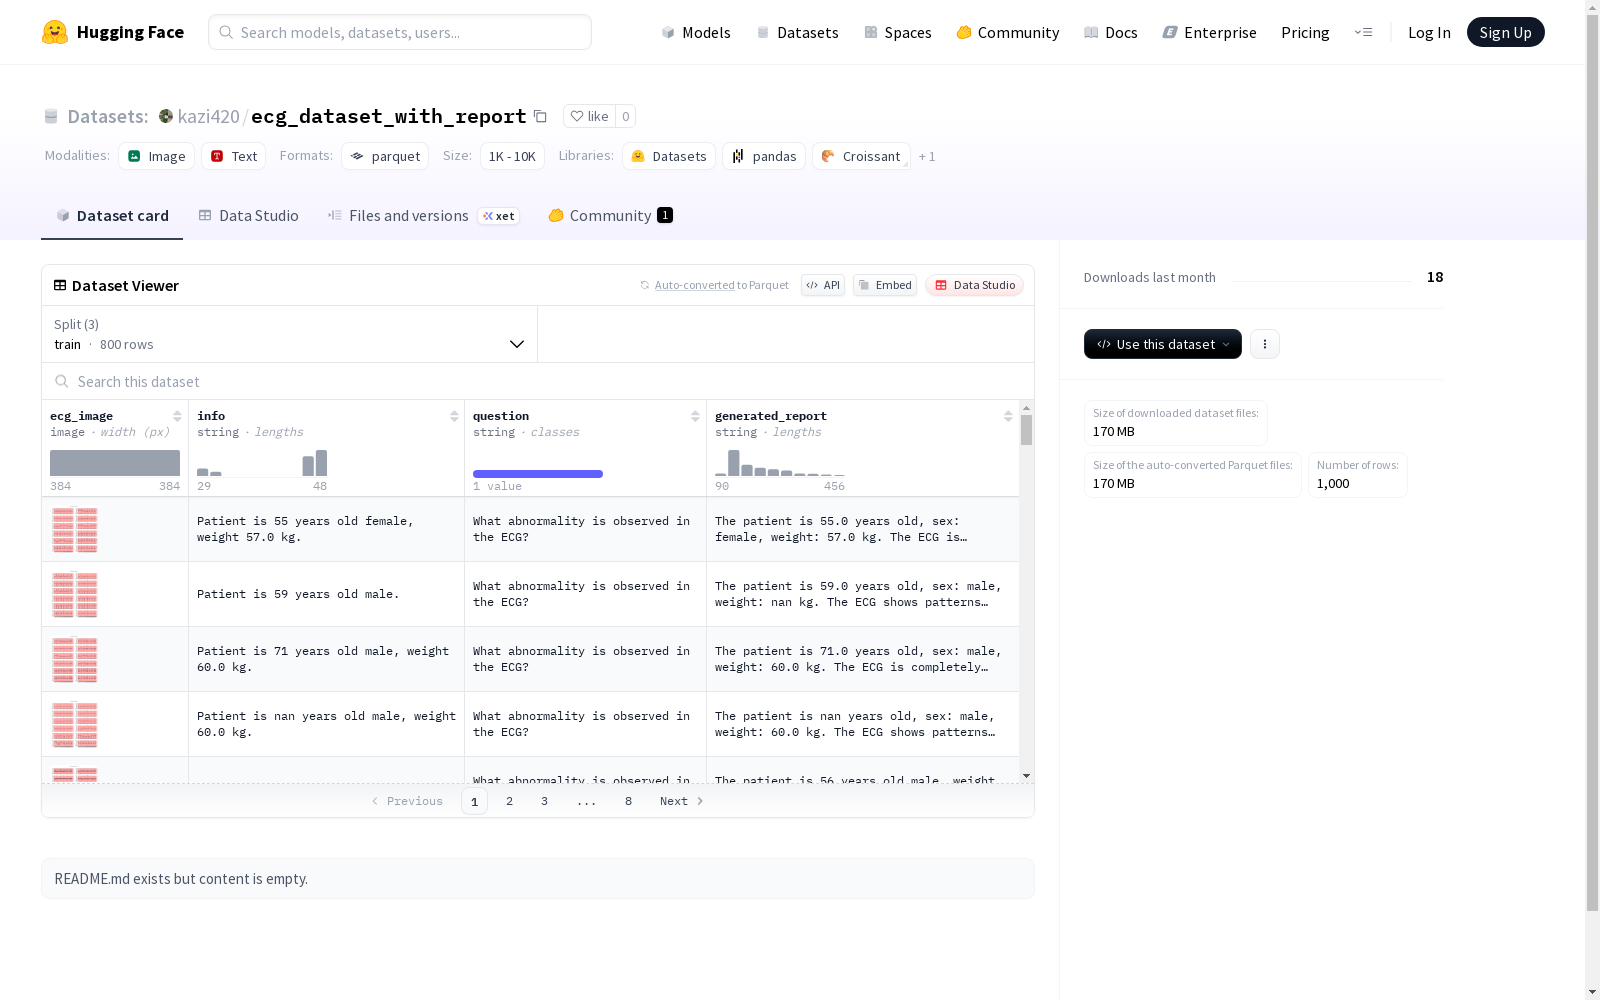Focus the Search this dataset field
The width and height of the screenshot is (1600, 1000).
[538, 381]
